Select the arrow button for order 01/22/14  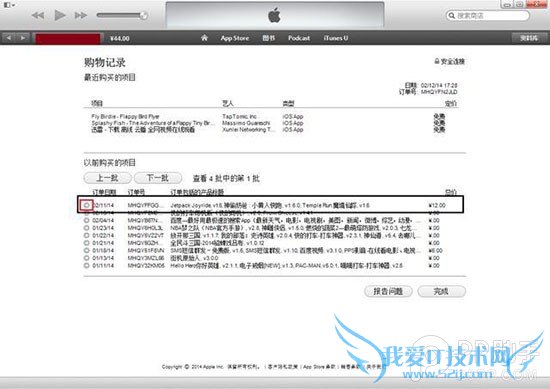86,235
